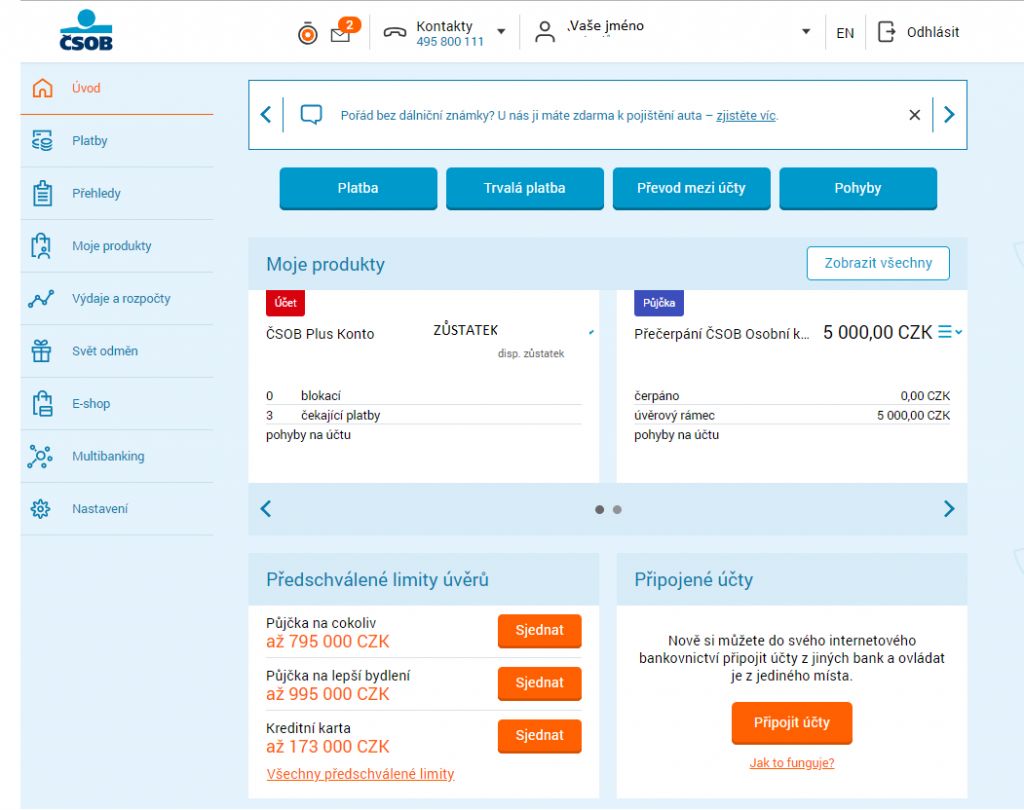The width and height of the screenshot is (1024, 810).
Task: Open the Přehledy menu item
Action: tap(117, 193)
